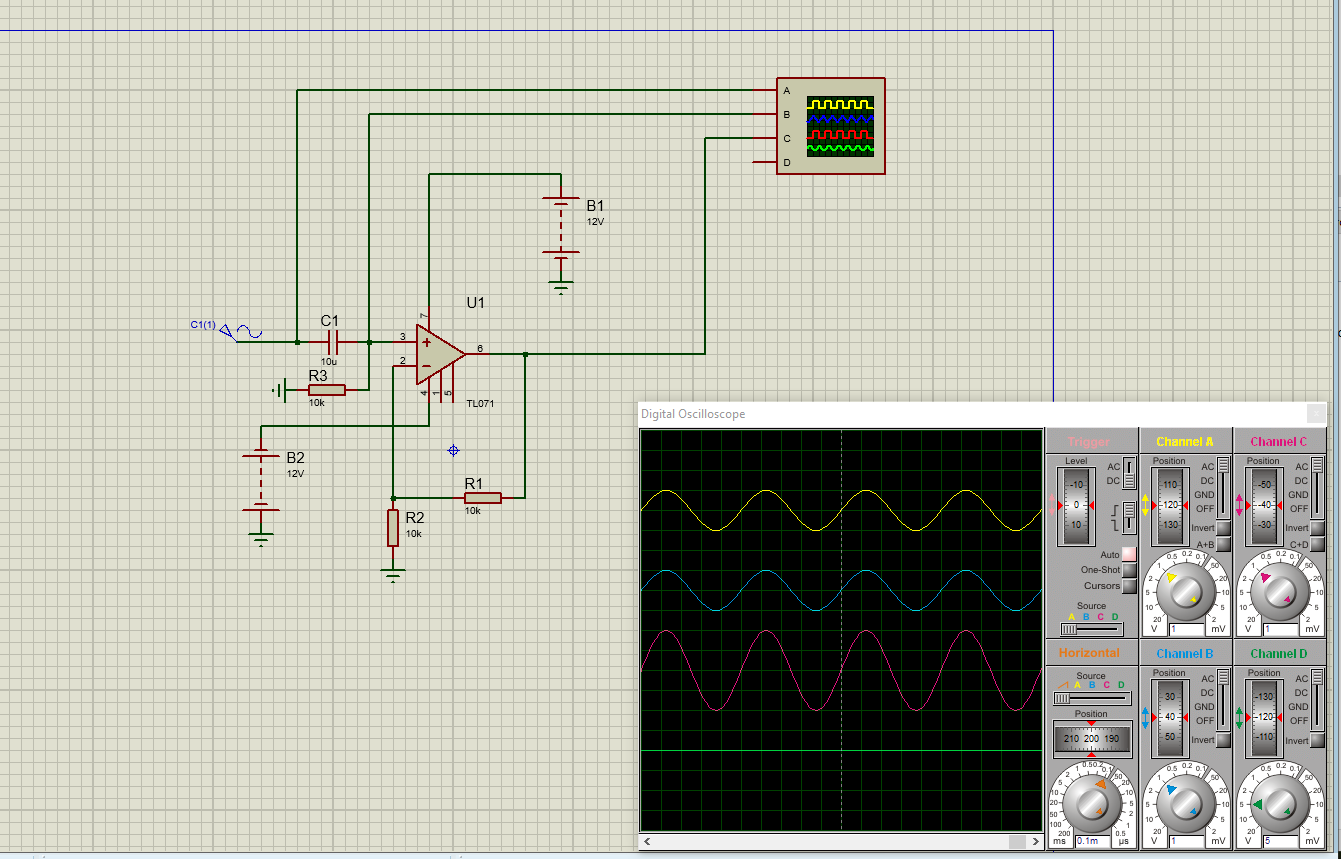
Task: Toggle the Channel A Invert button
Action: 1223,528
